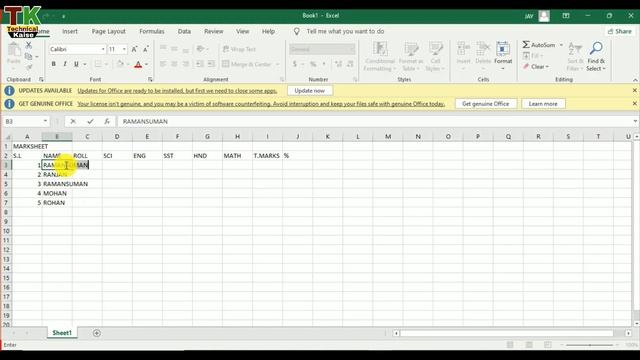Viewport: 640px width, 360px height.
Task: Open Clipboard pane dialog launcher
Action: coord(41,80)
